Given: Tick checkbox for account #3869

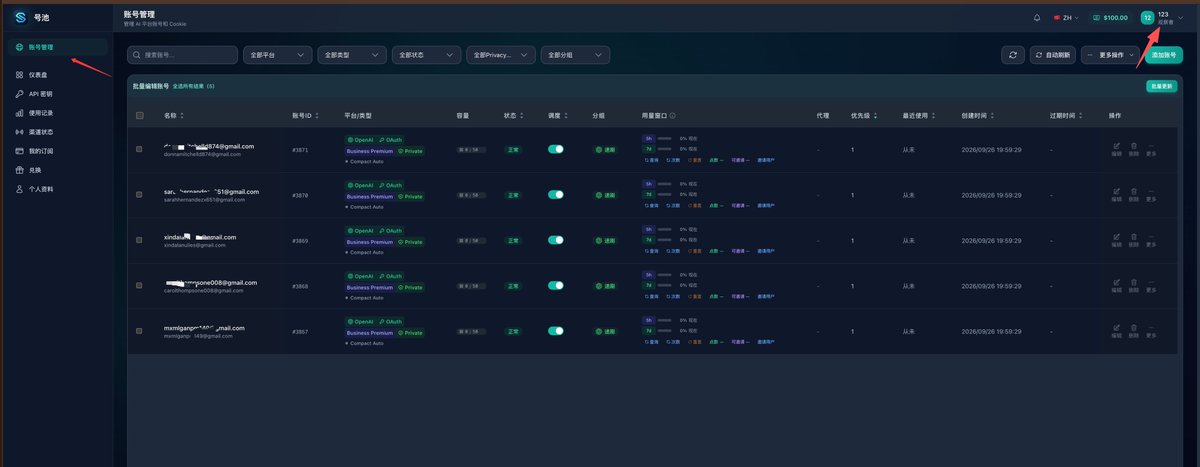Looking at the screenshot, I should tap(139, 241).
